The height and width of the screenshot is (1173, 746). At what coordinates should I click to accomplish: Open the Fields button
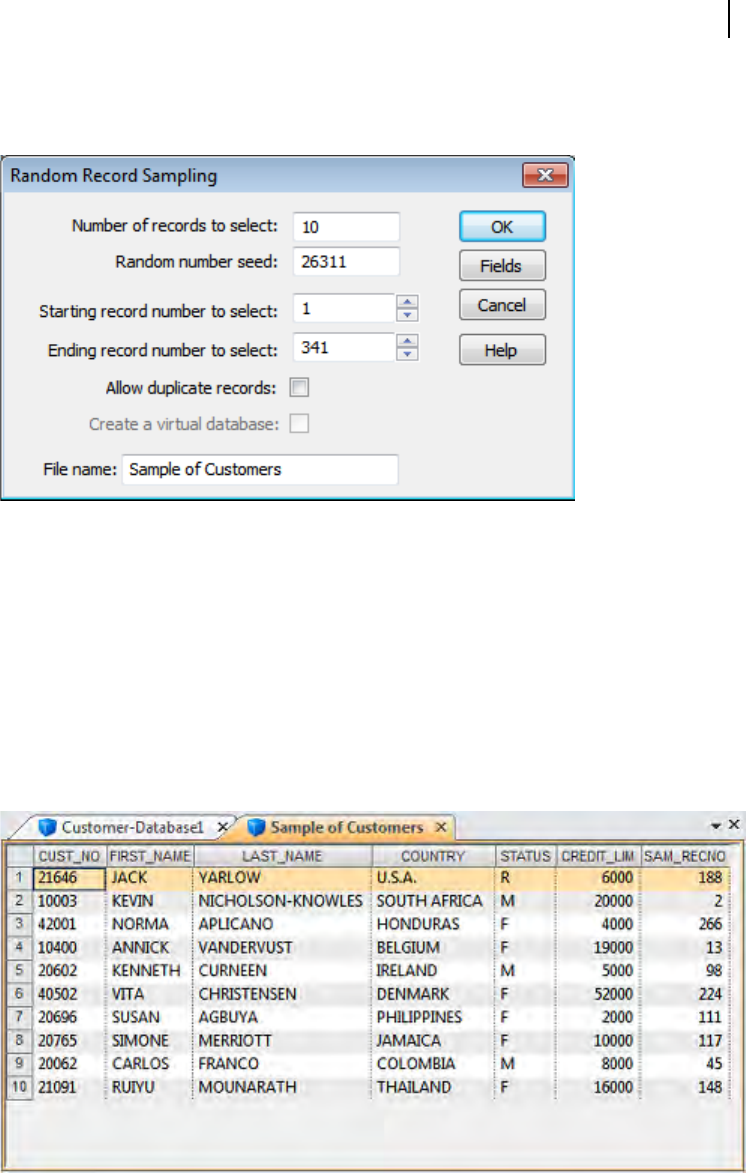pos(502,266)
